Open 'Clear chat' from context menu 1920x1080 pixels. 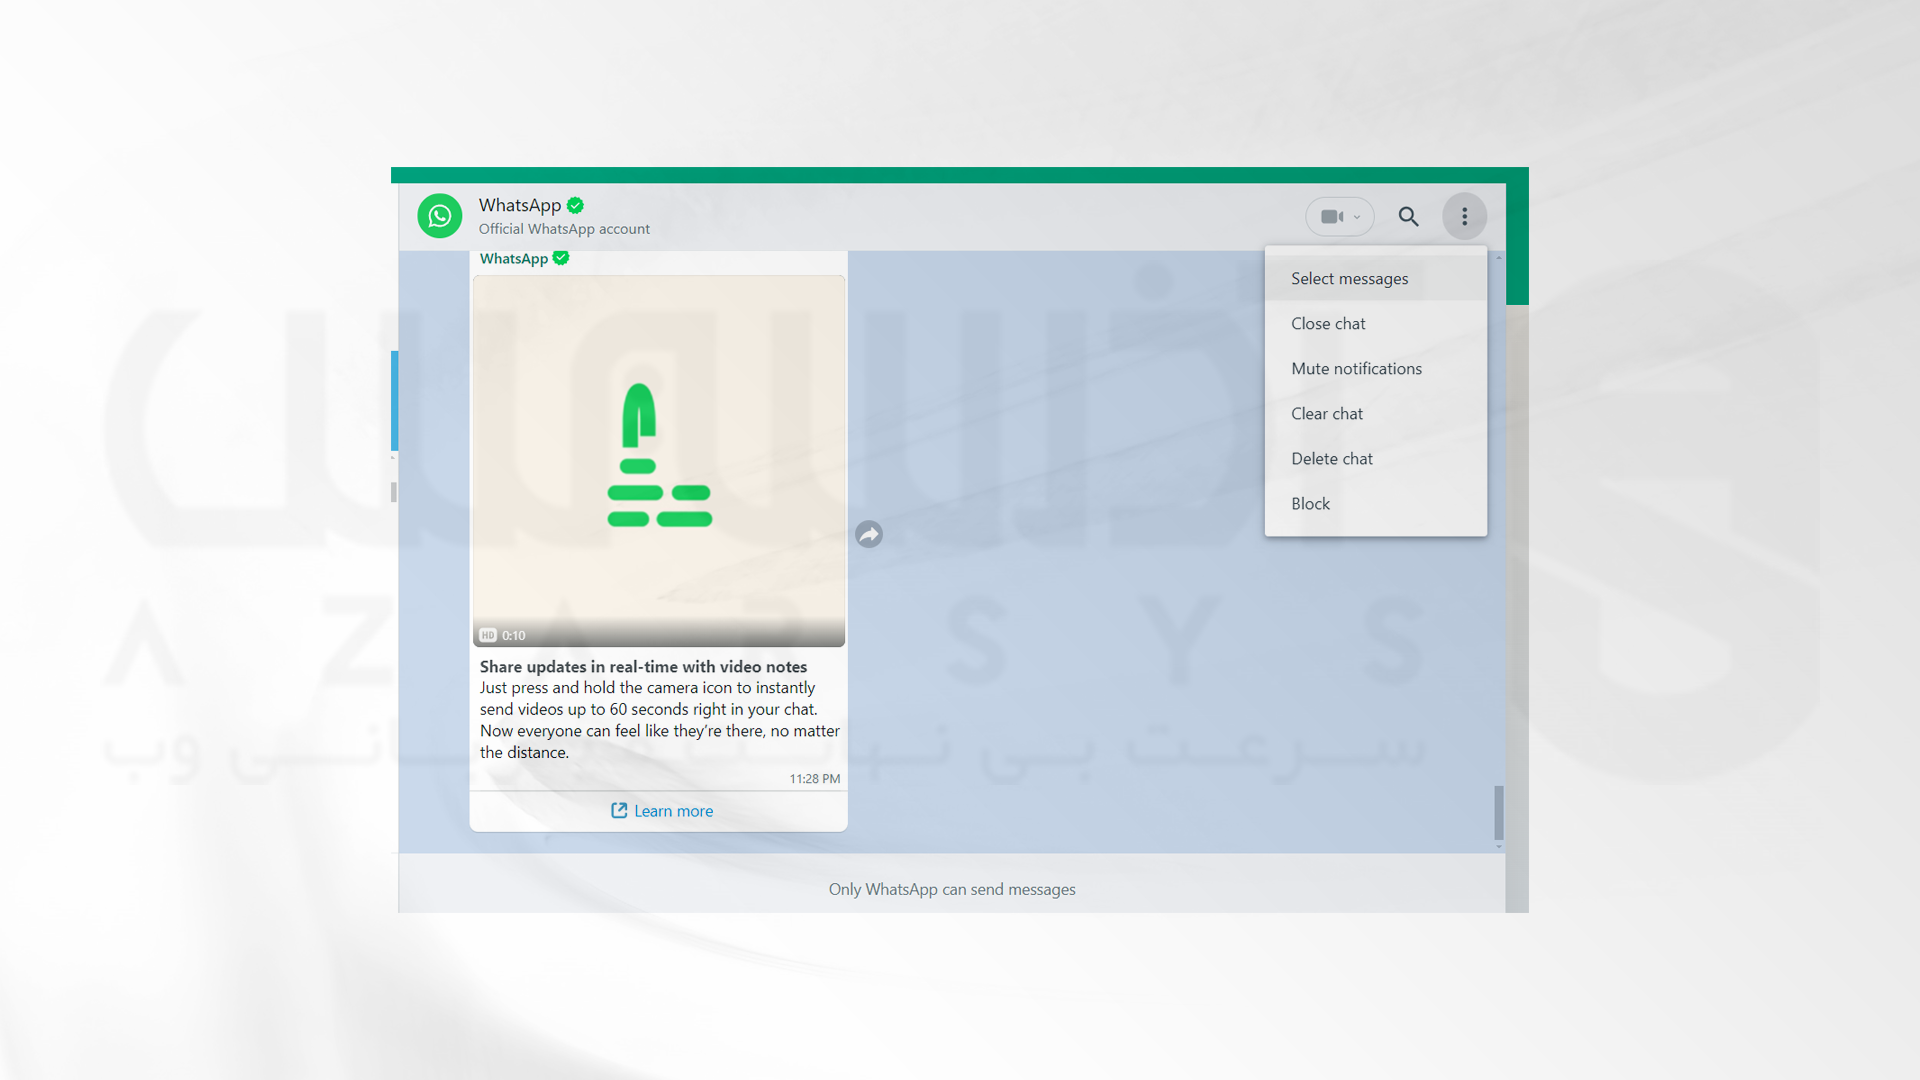click(1327, 413)
